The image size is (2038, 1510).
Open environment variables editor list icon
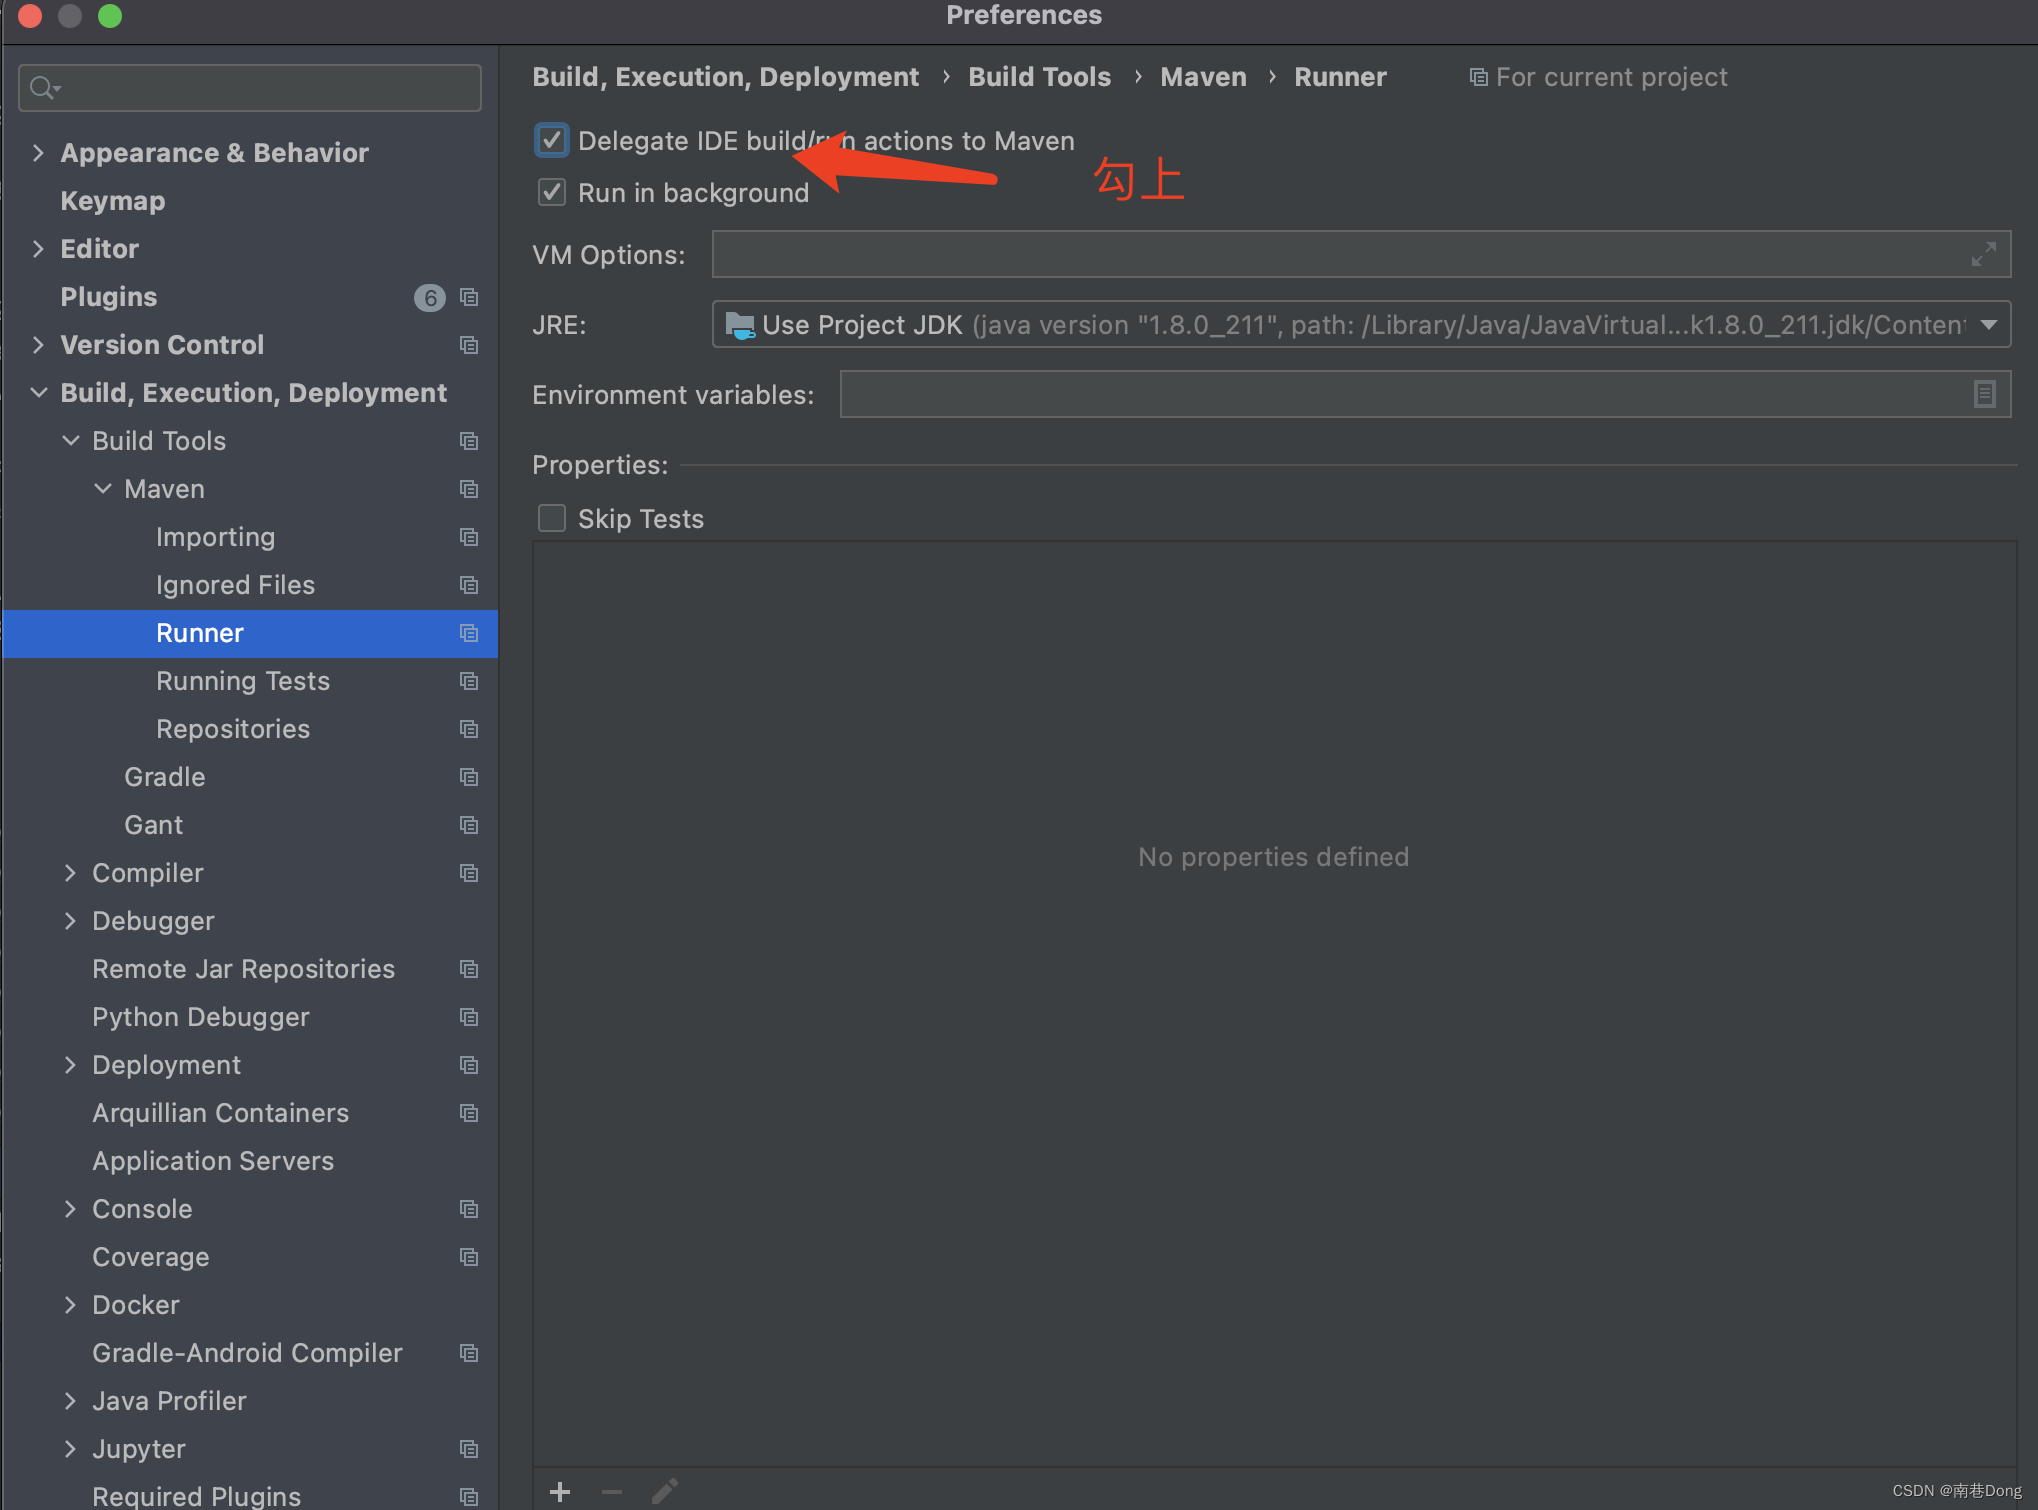tap(1985, 394)
